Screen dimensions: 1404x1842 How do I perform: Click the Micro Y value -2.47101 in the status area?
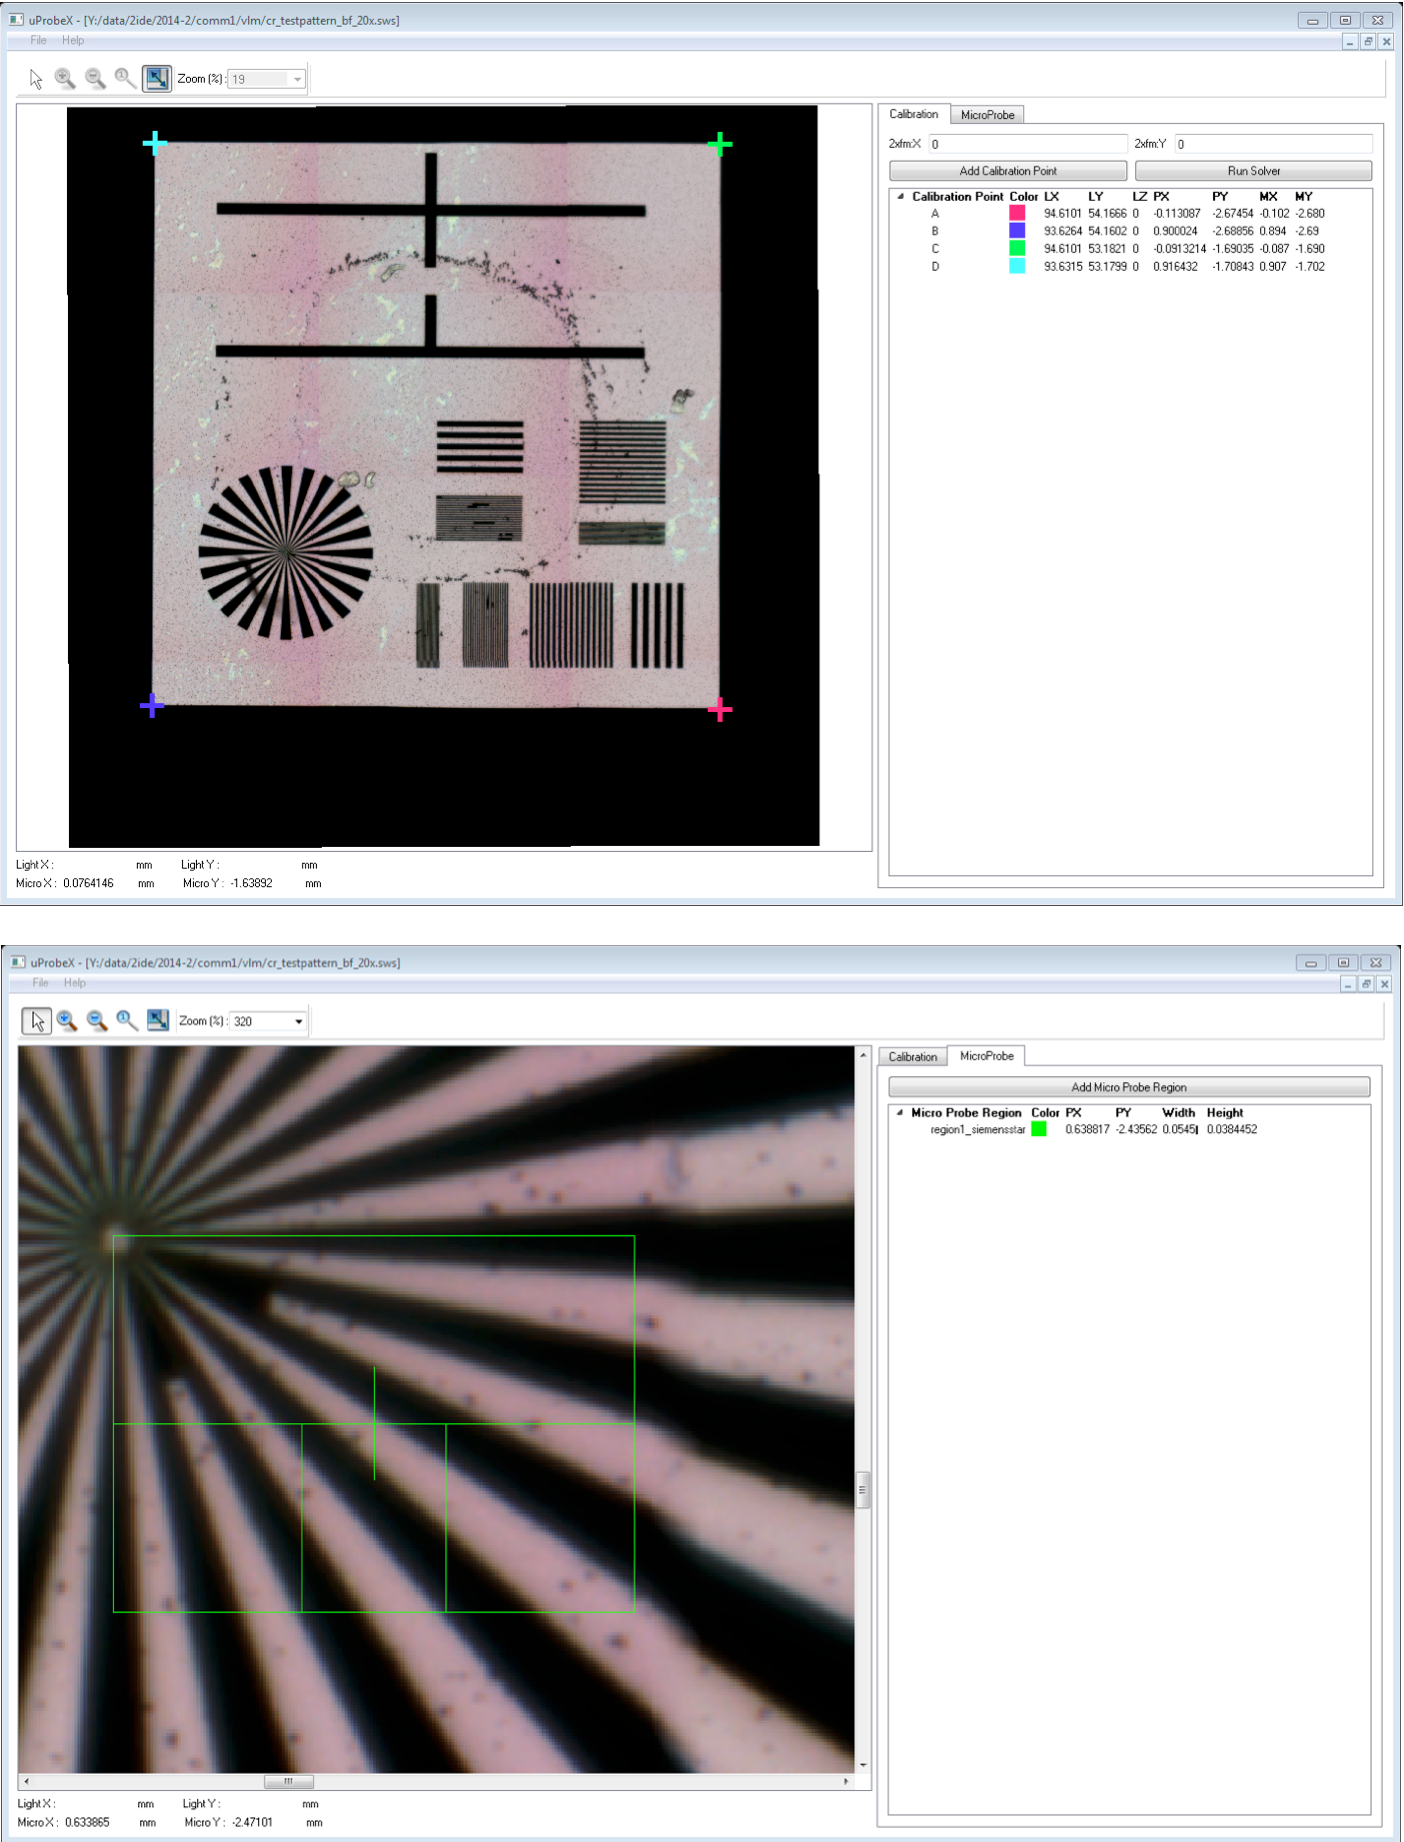[252, 1823]
